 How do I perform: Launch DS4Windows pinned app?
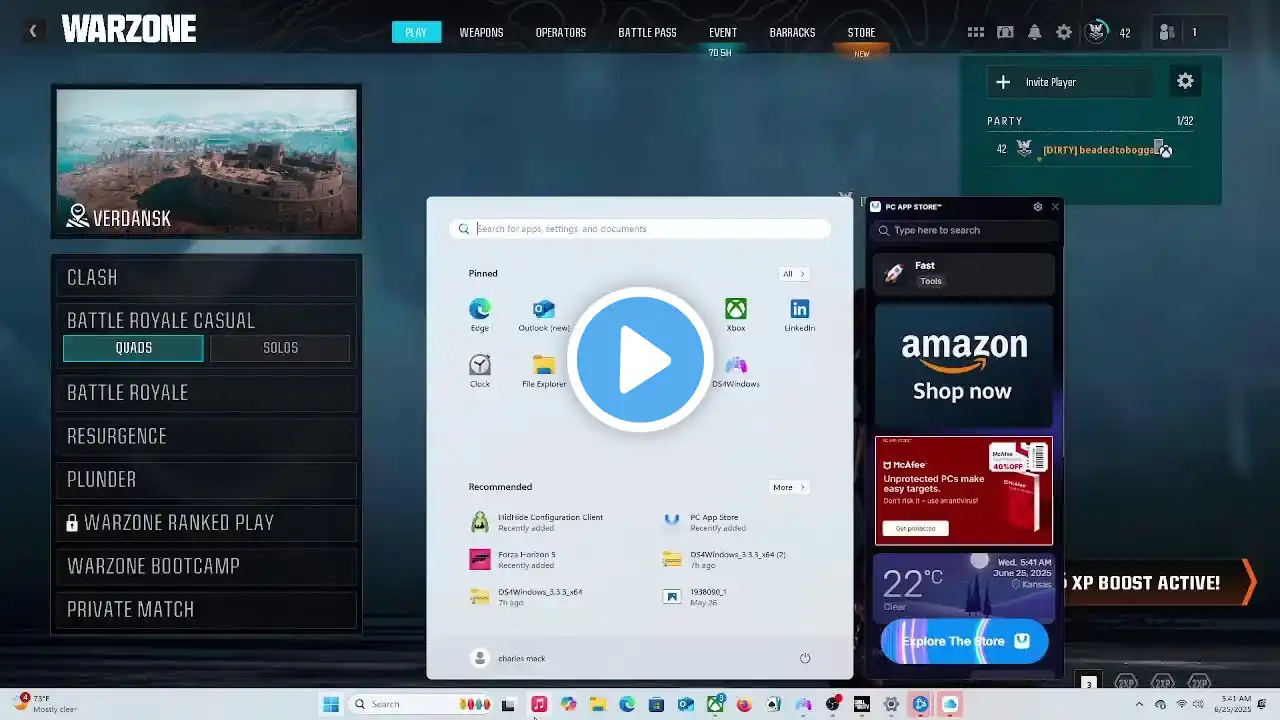[x=736, y=371]
